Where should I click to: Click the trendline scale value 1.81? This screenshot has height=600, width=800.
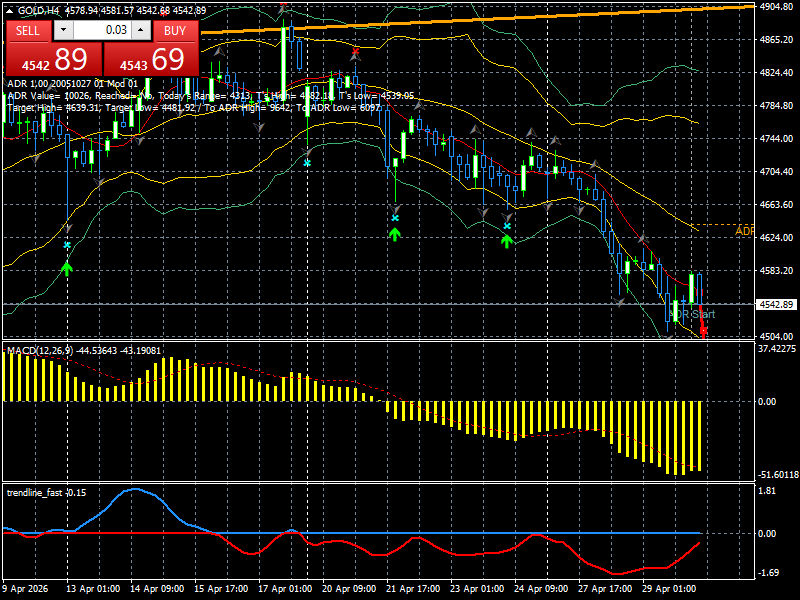tap(767, 491)
